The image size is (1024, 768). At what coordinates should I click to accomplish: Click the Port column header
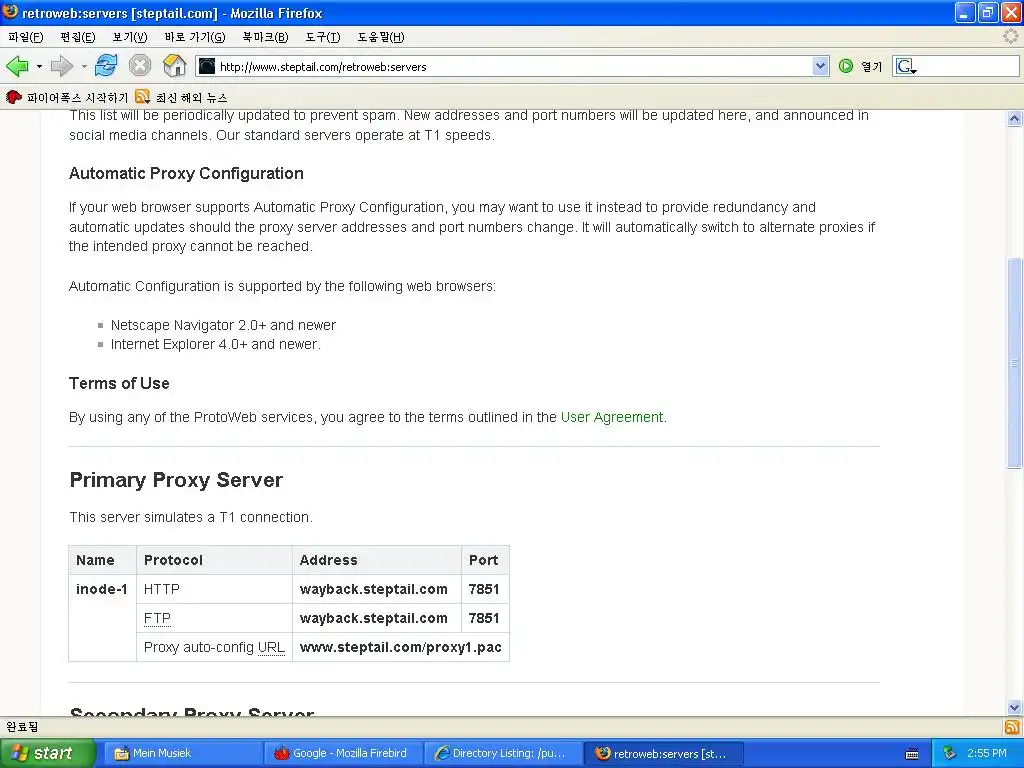485,560
